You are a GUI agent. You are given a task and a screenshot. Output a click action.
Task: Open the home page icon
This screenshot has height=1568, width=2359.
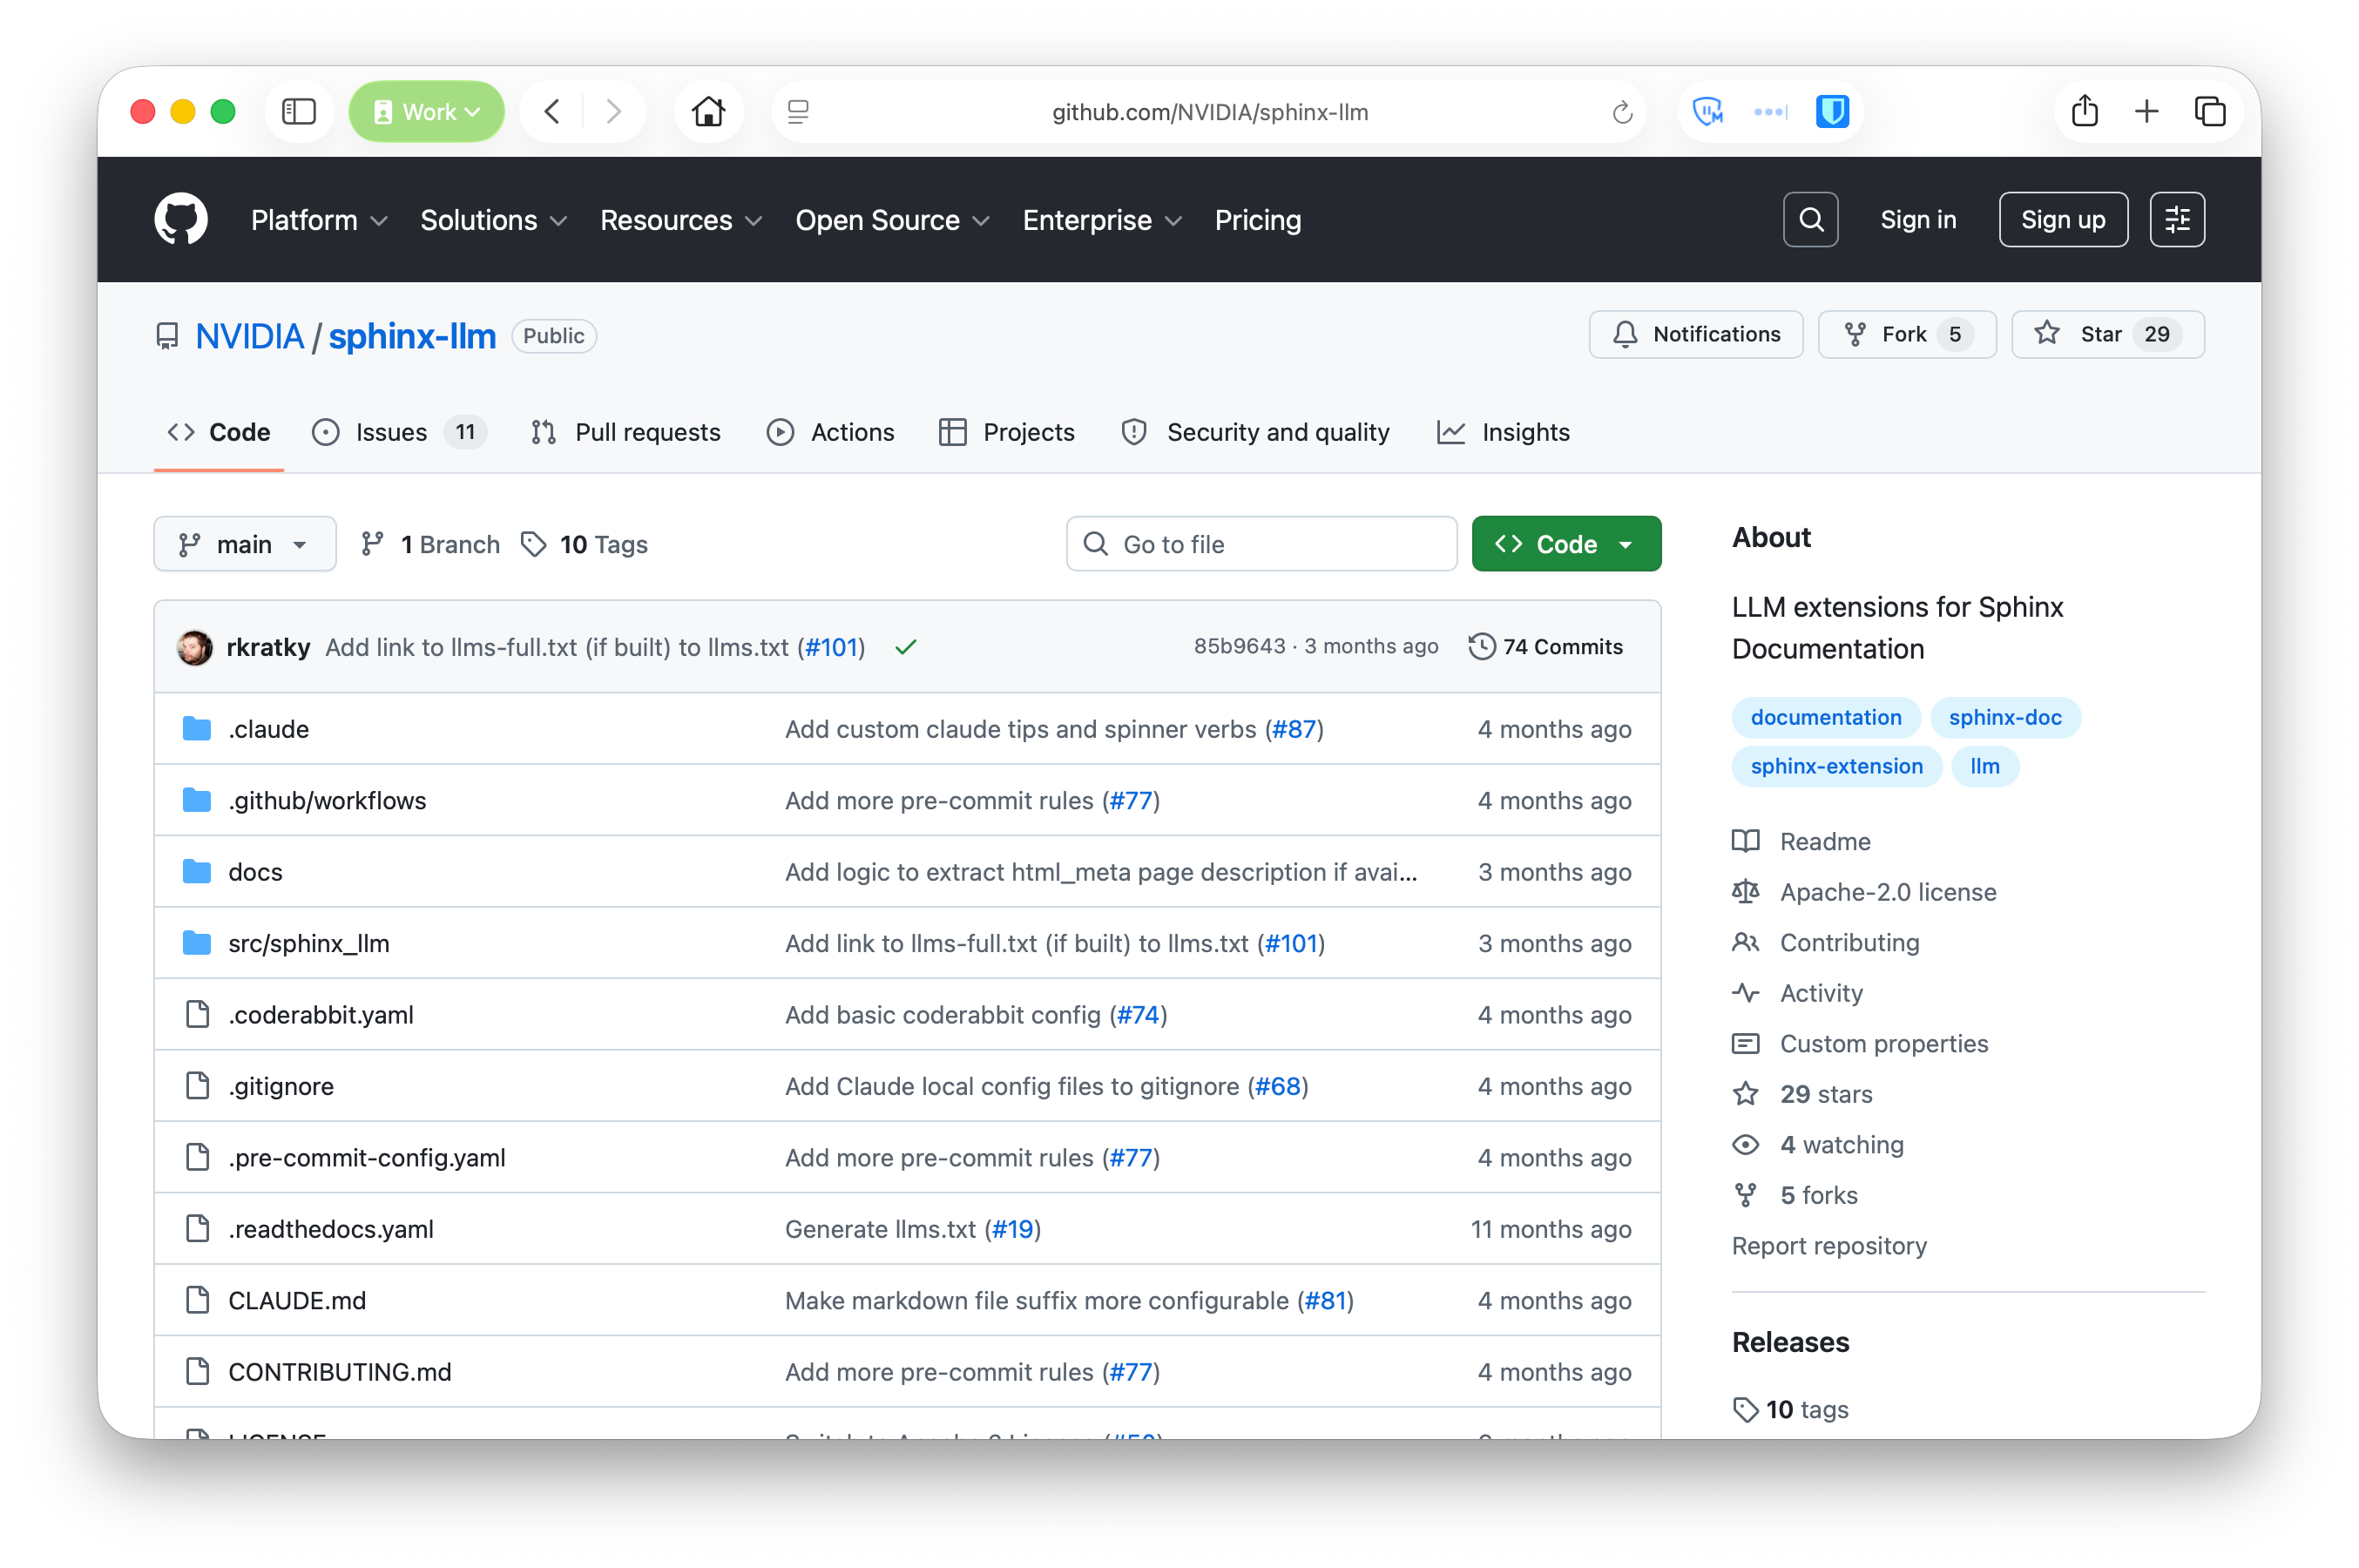[x=708, y=111]
